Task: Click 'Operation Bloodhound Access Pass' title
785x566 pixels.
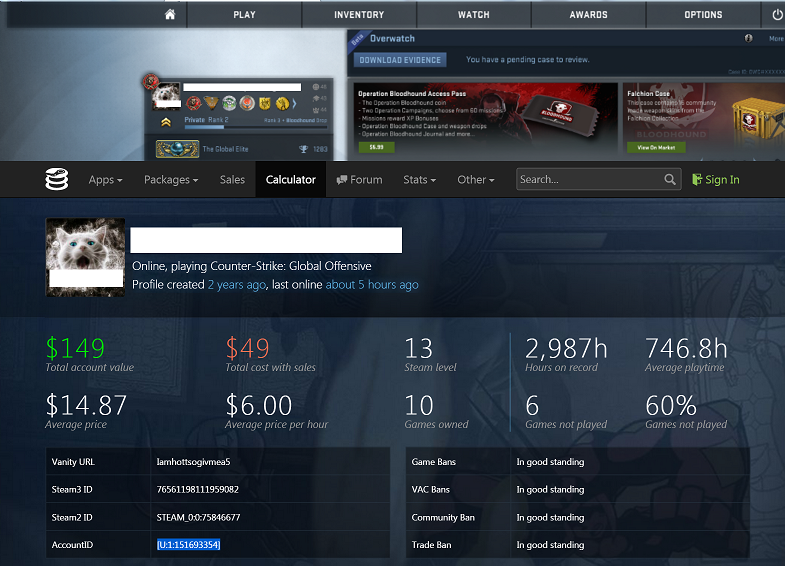Action: coord(412,94)
